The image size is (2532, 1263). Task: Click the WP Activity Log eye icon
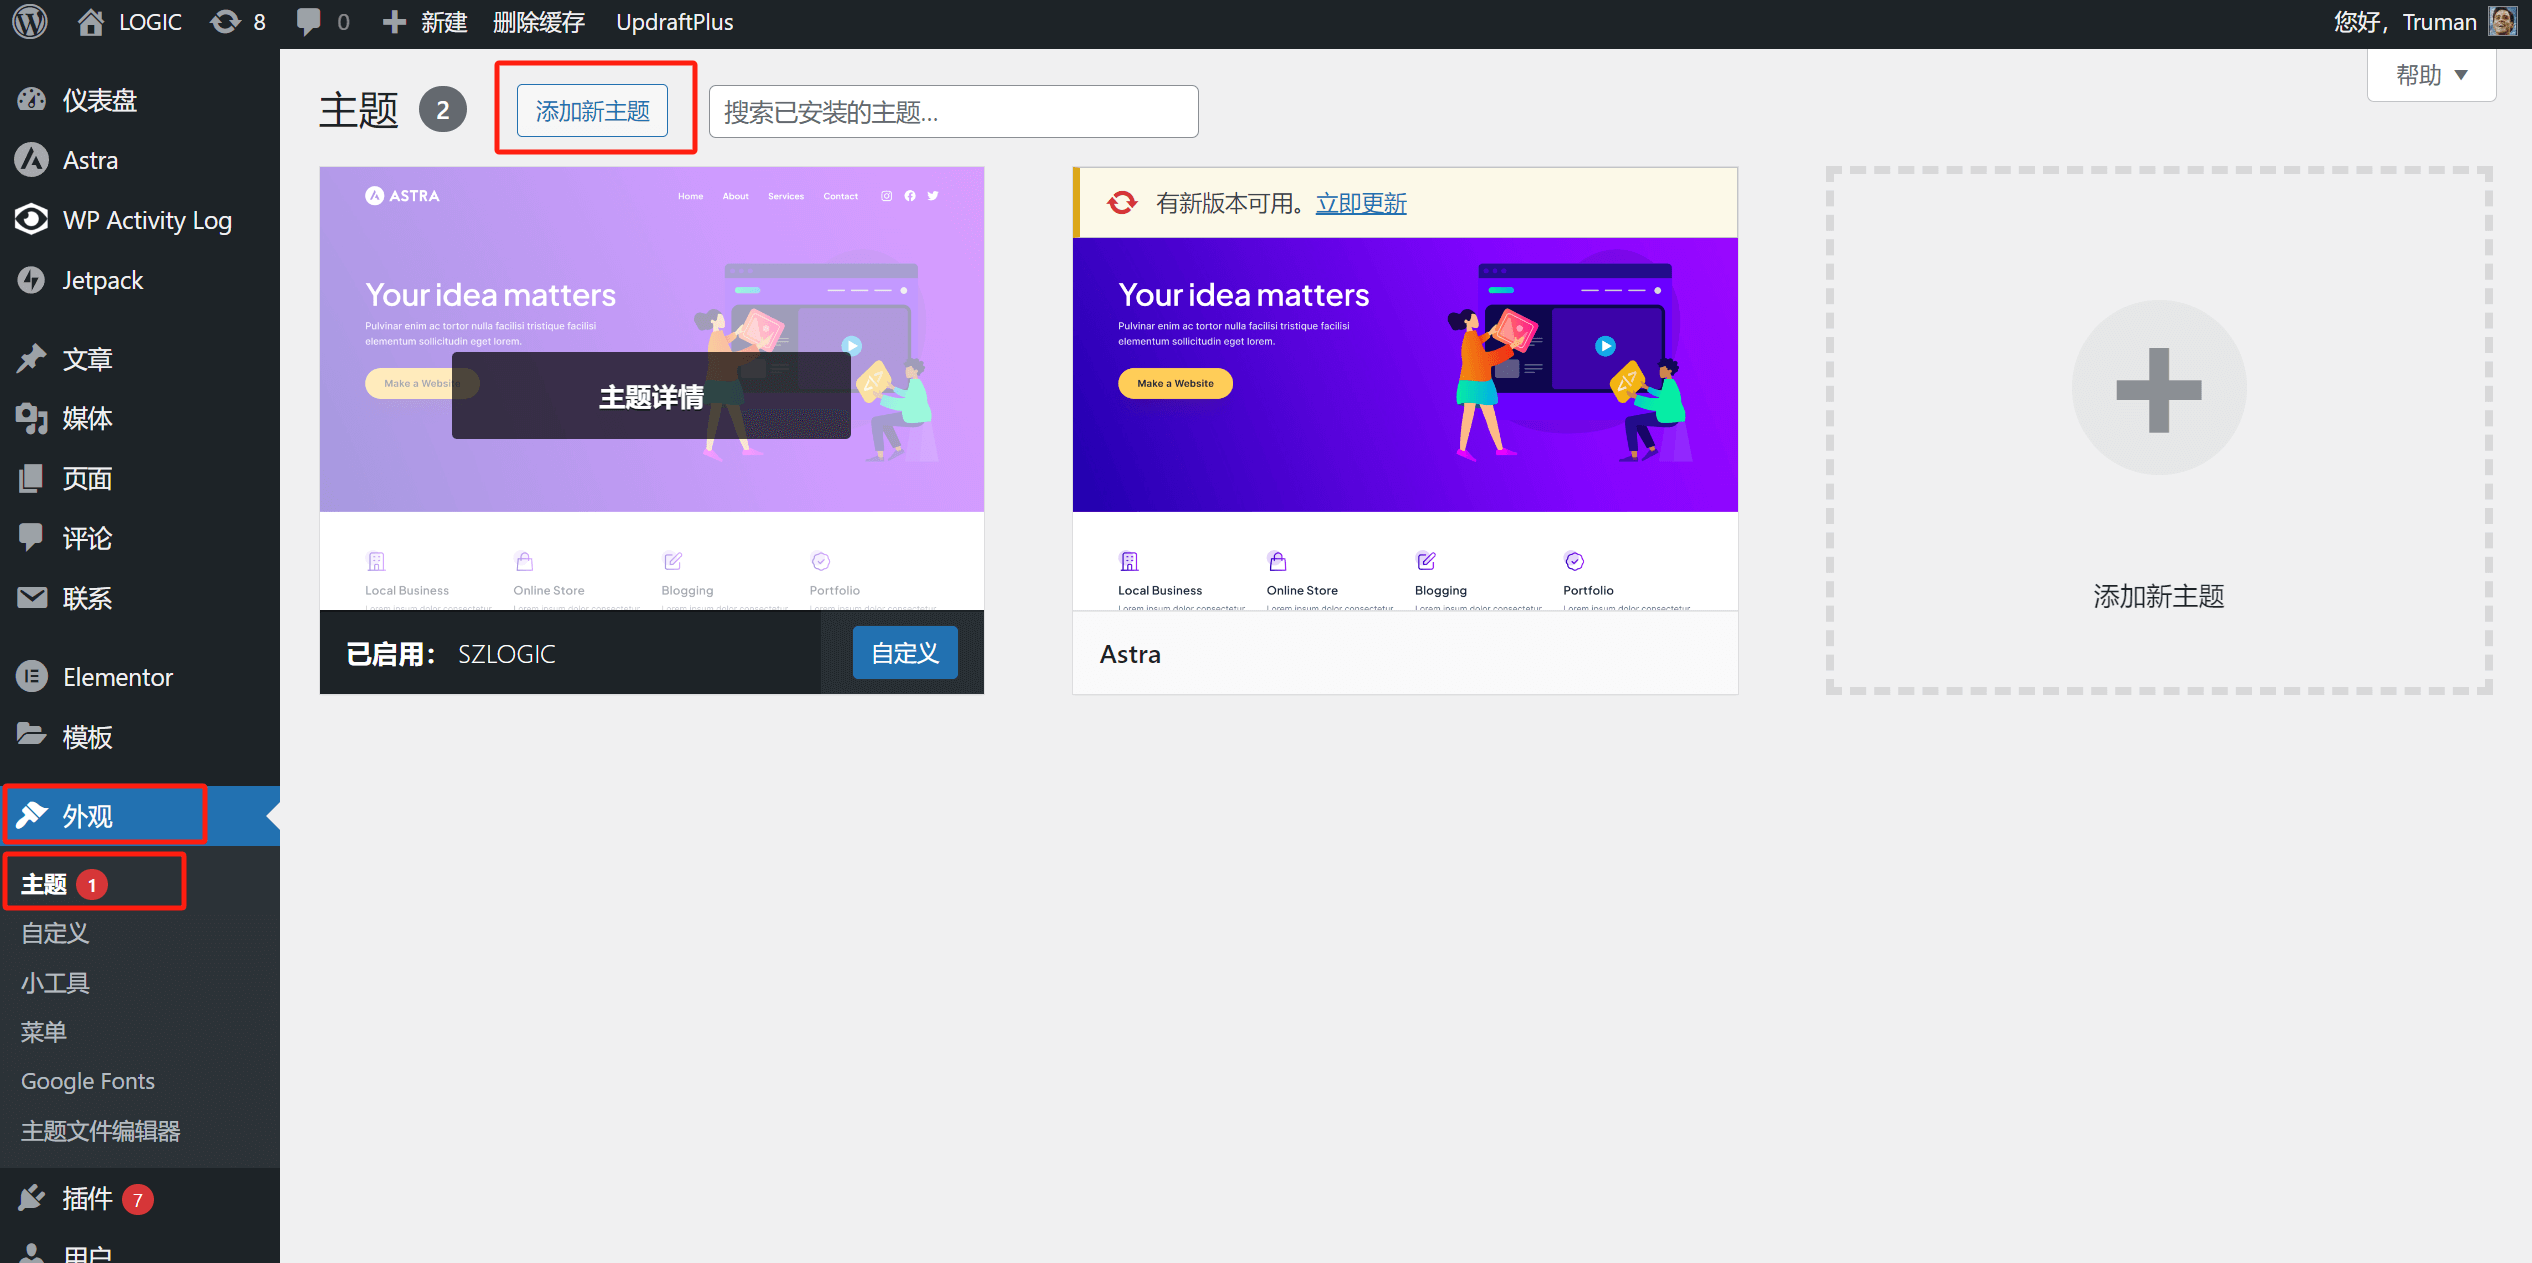click(x=32, y=220)
